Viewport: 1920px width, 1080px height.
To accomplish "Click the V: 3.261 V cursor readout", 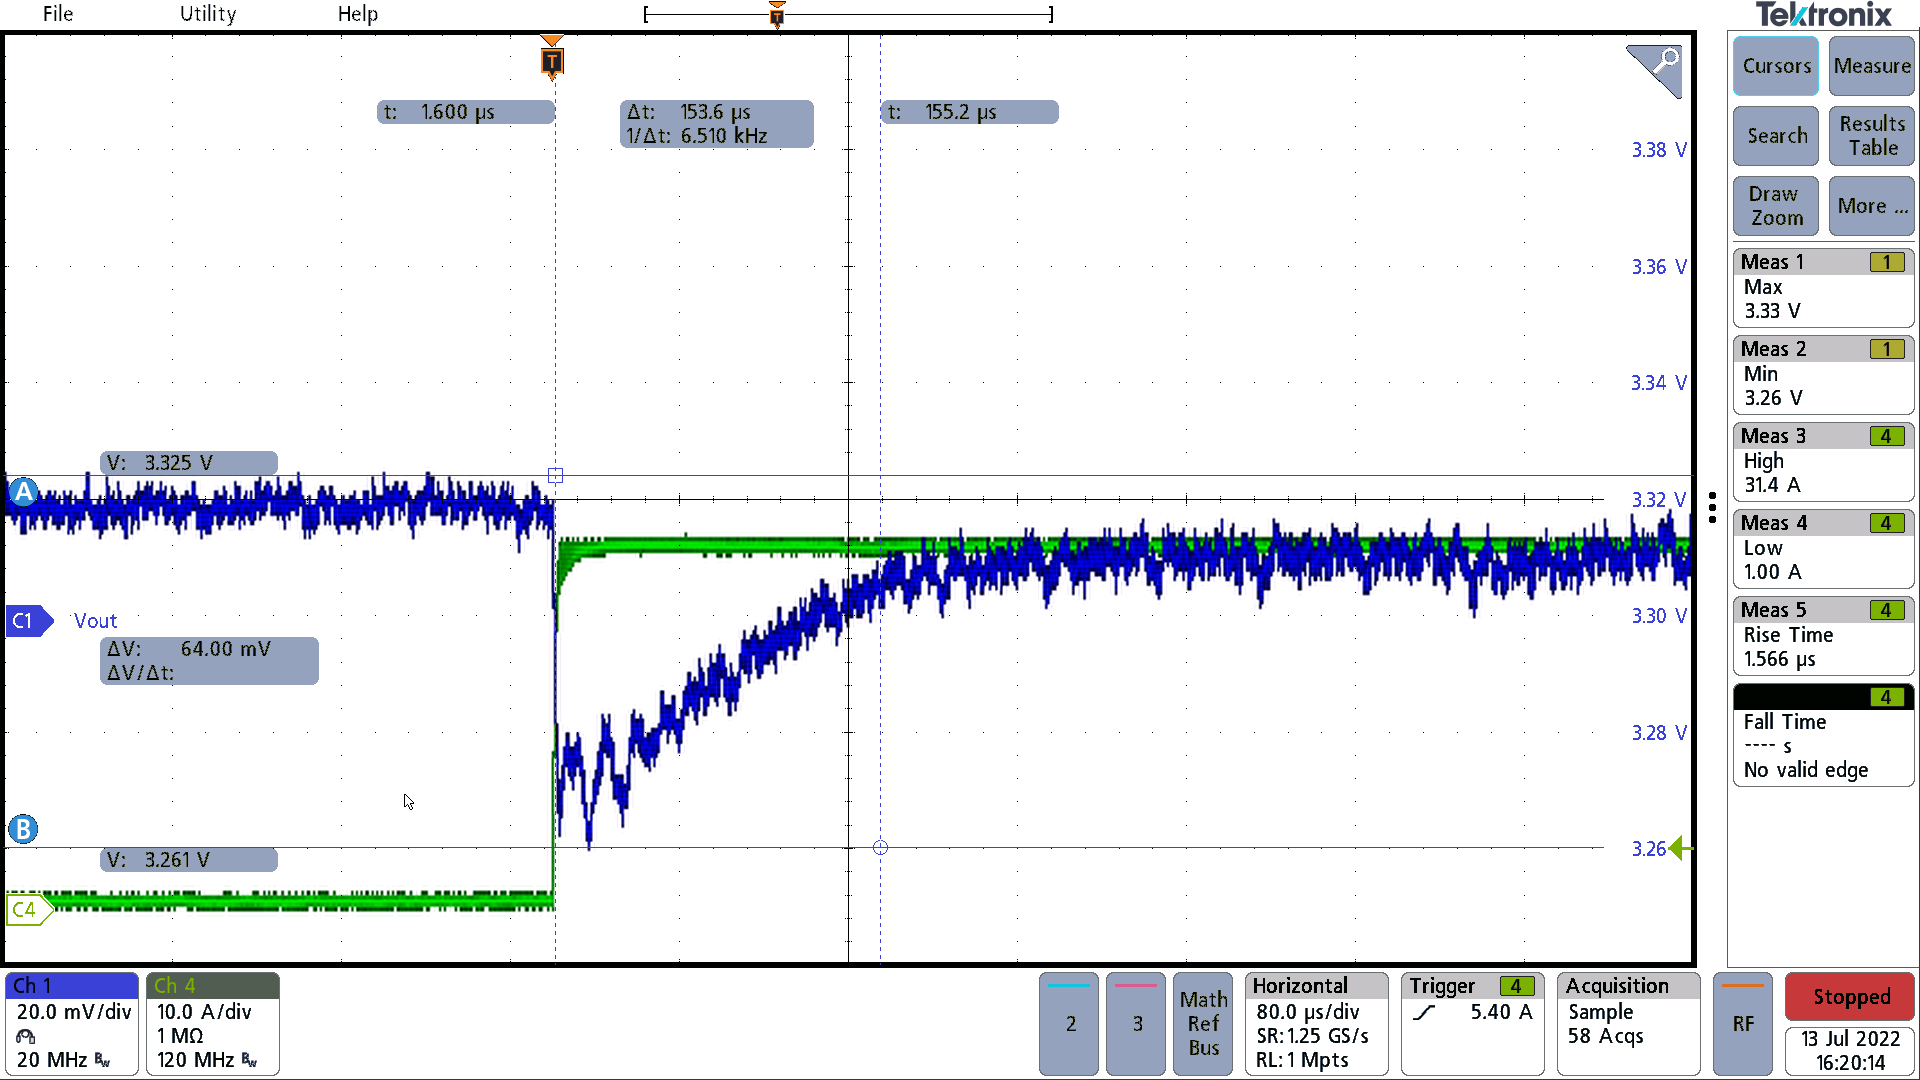I will pos(188,860).
